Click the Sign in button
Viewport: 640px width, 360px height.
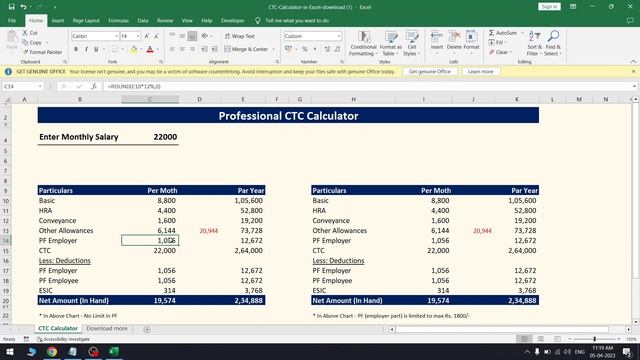coord(549,7)
